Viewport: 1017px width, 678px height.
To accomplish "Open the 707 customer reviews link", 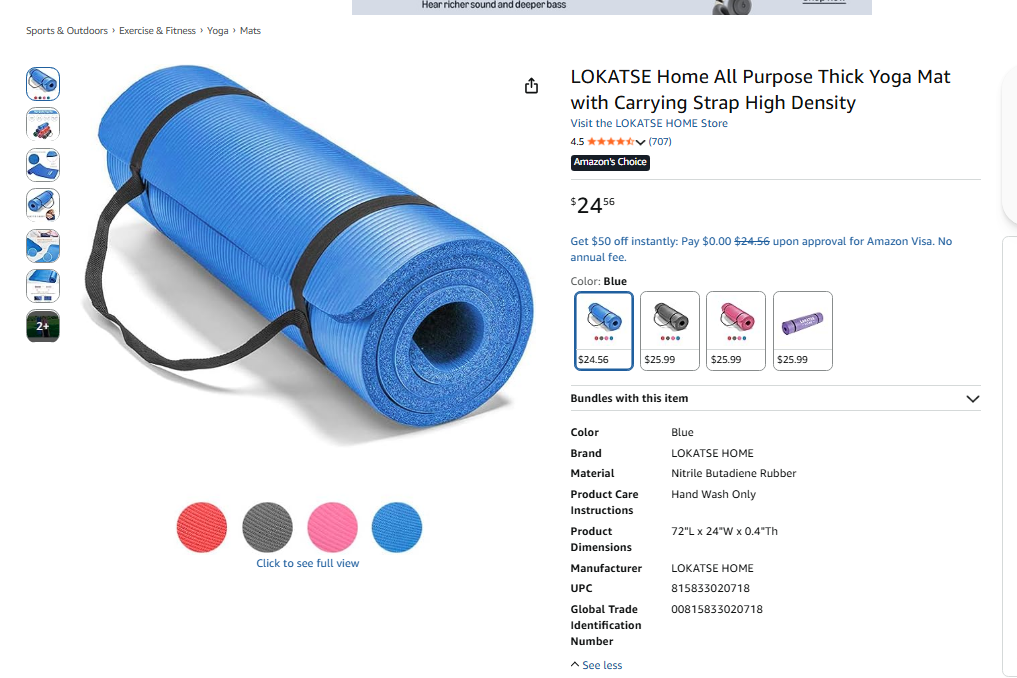I will pyautogui.click(x=660, y=141).
